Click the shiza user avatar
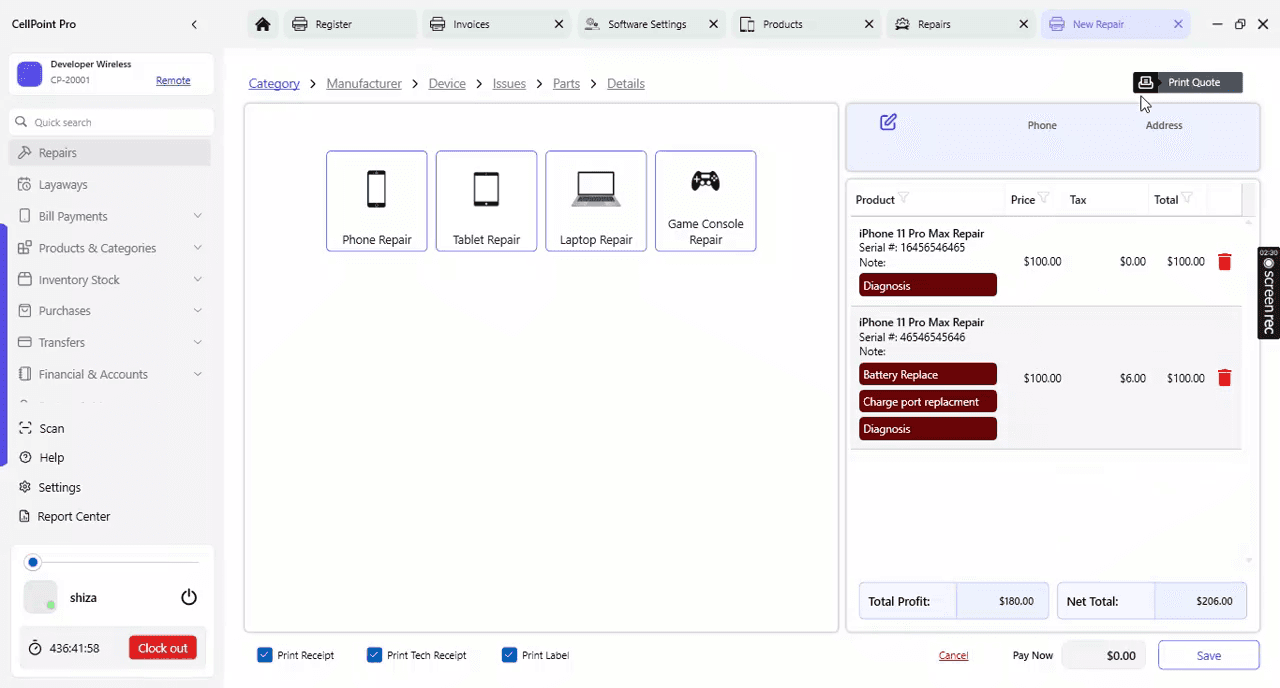This screenshot has width=1280, height=688. pos(40,597)
